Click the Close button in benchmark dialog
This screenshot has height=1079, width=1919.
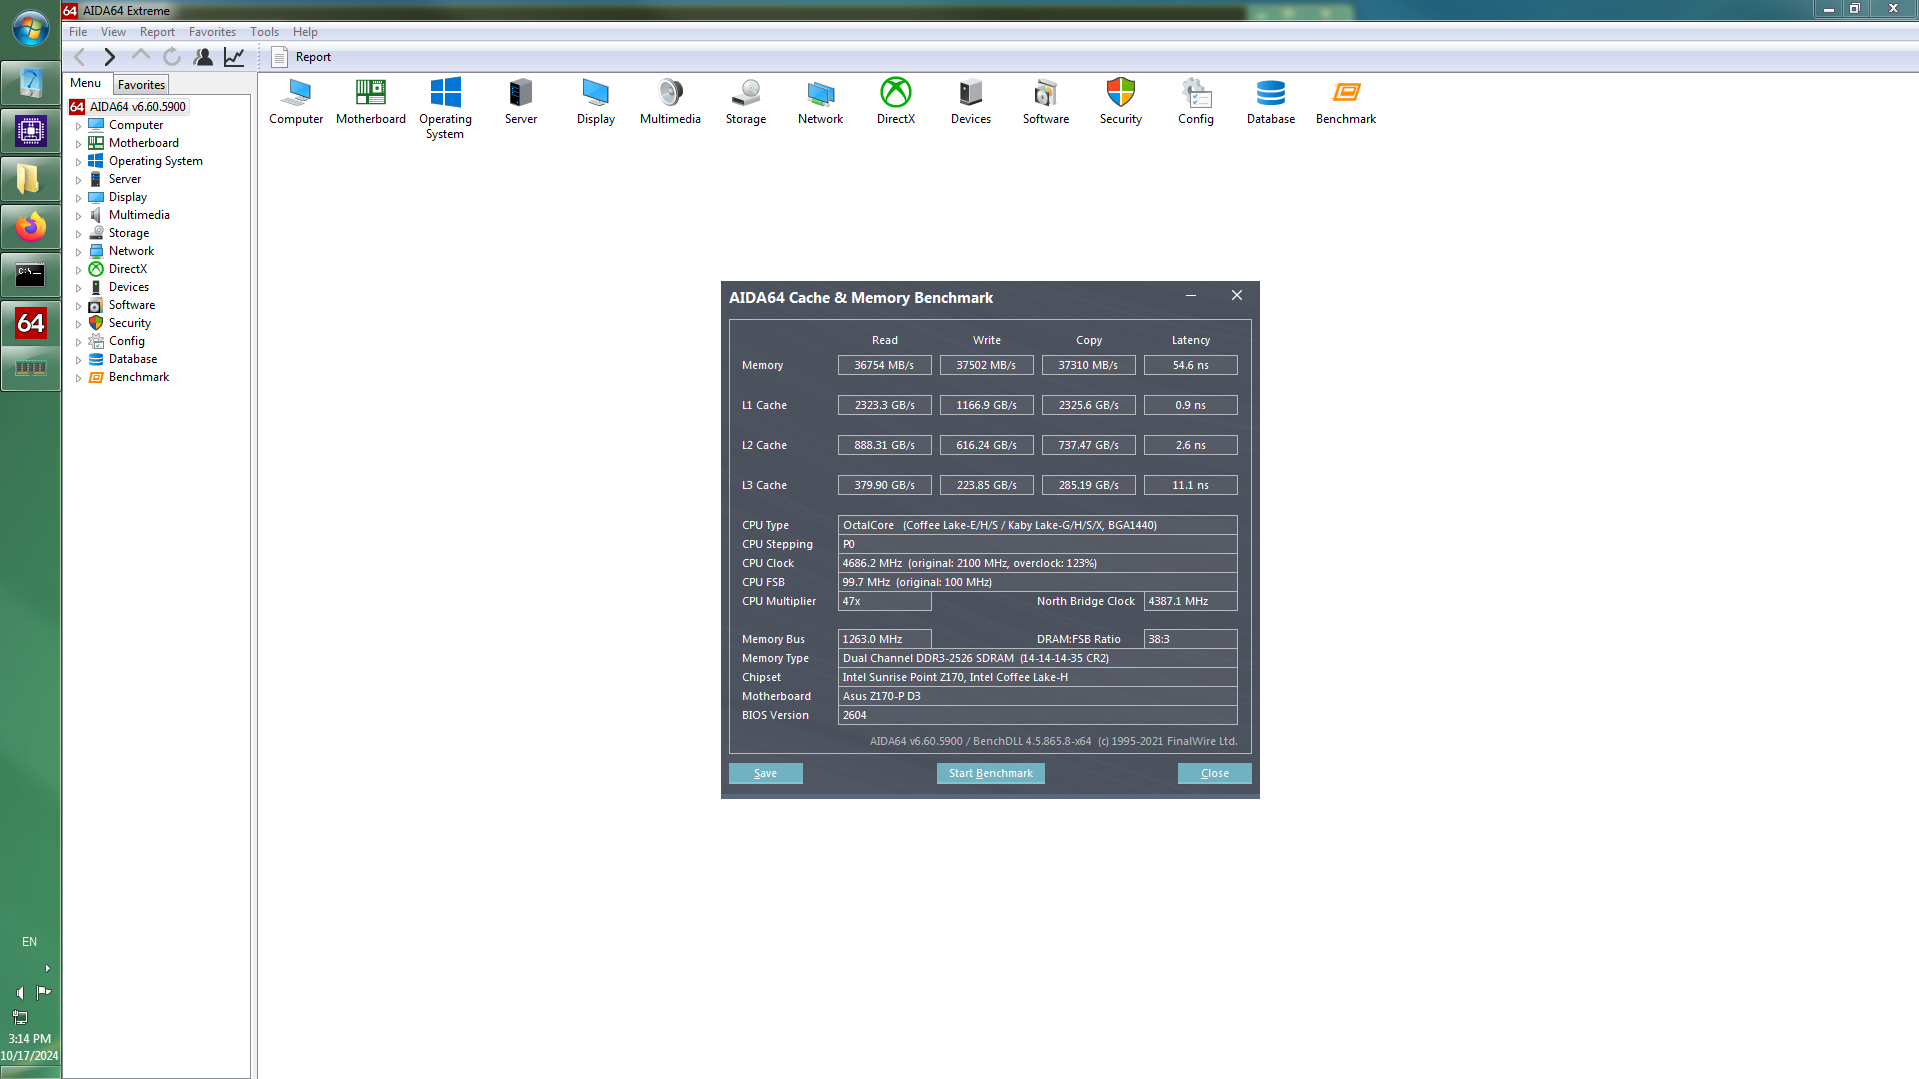(1214, 773)
